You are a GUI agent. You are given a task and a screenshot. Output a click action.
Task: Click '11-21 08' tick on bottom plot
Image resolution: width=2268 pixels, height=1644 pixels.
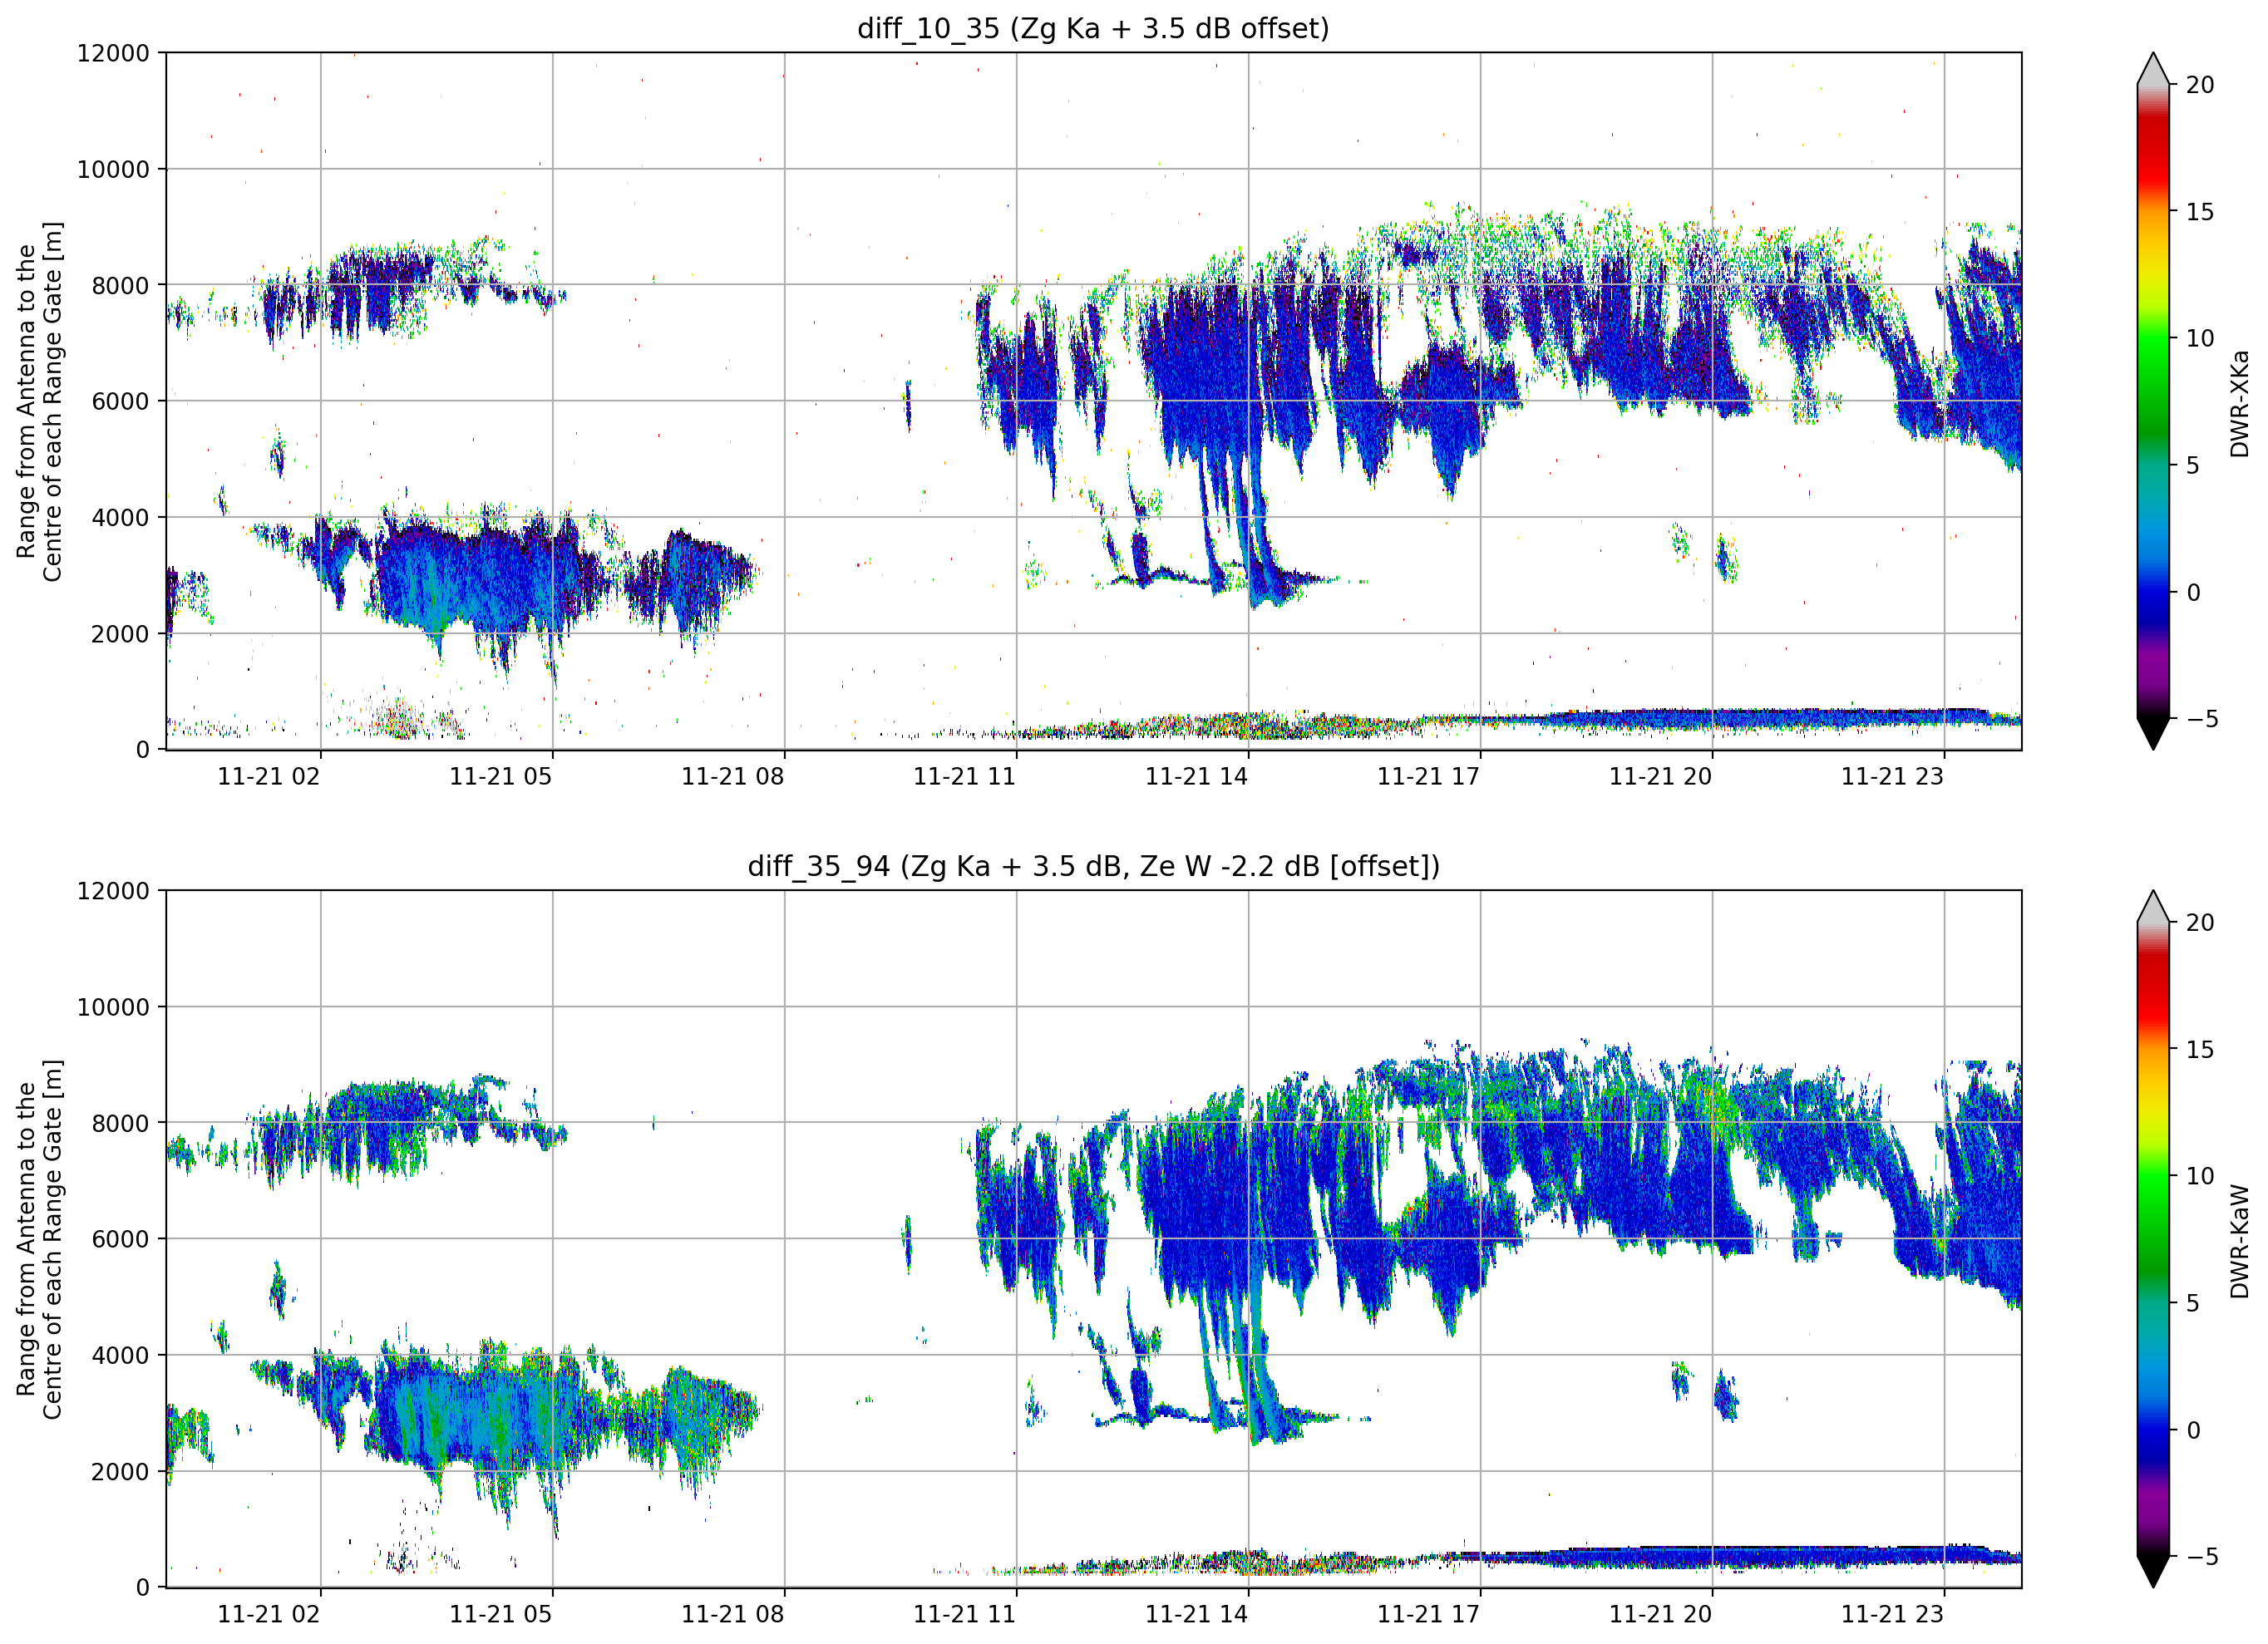pos(732,1614)
